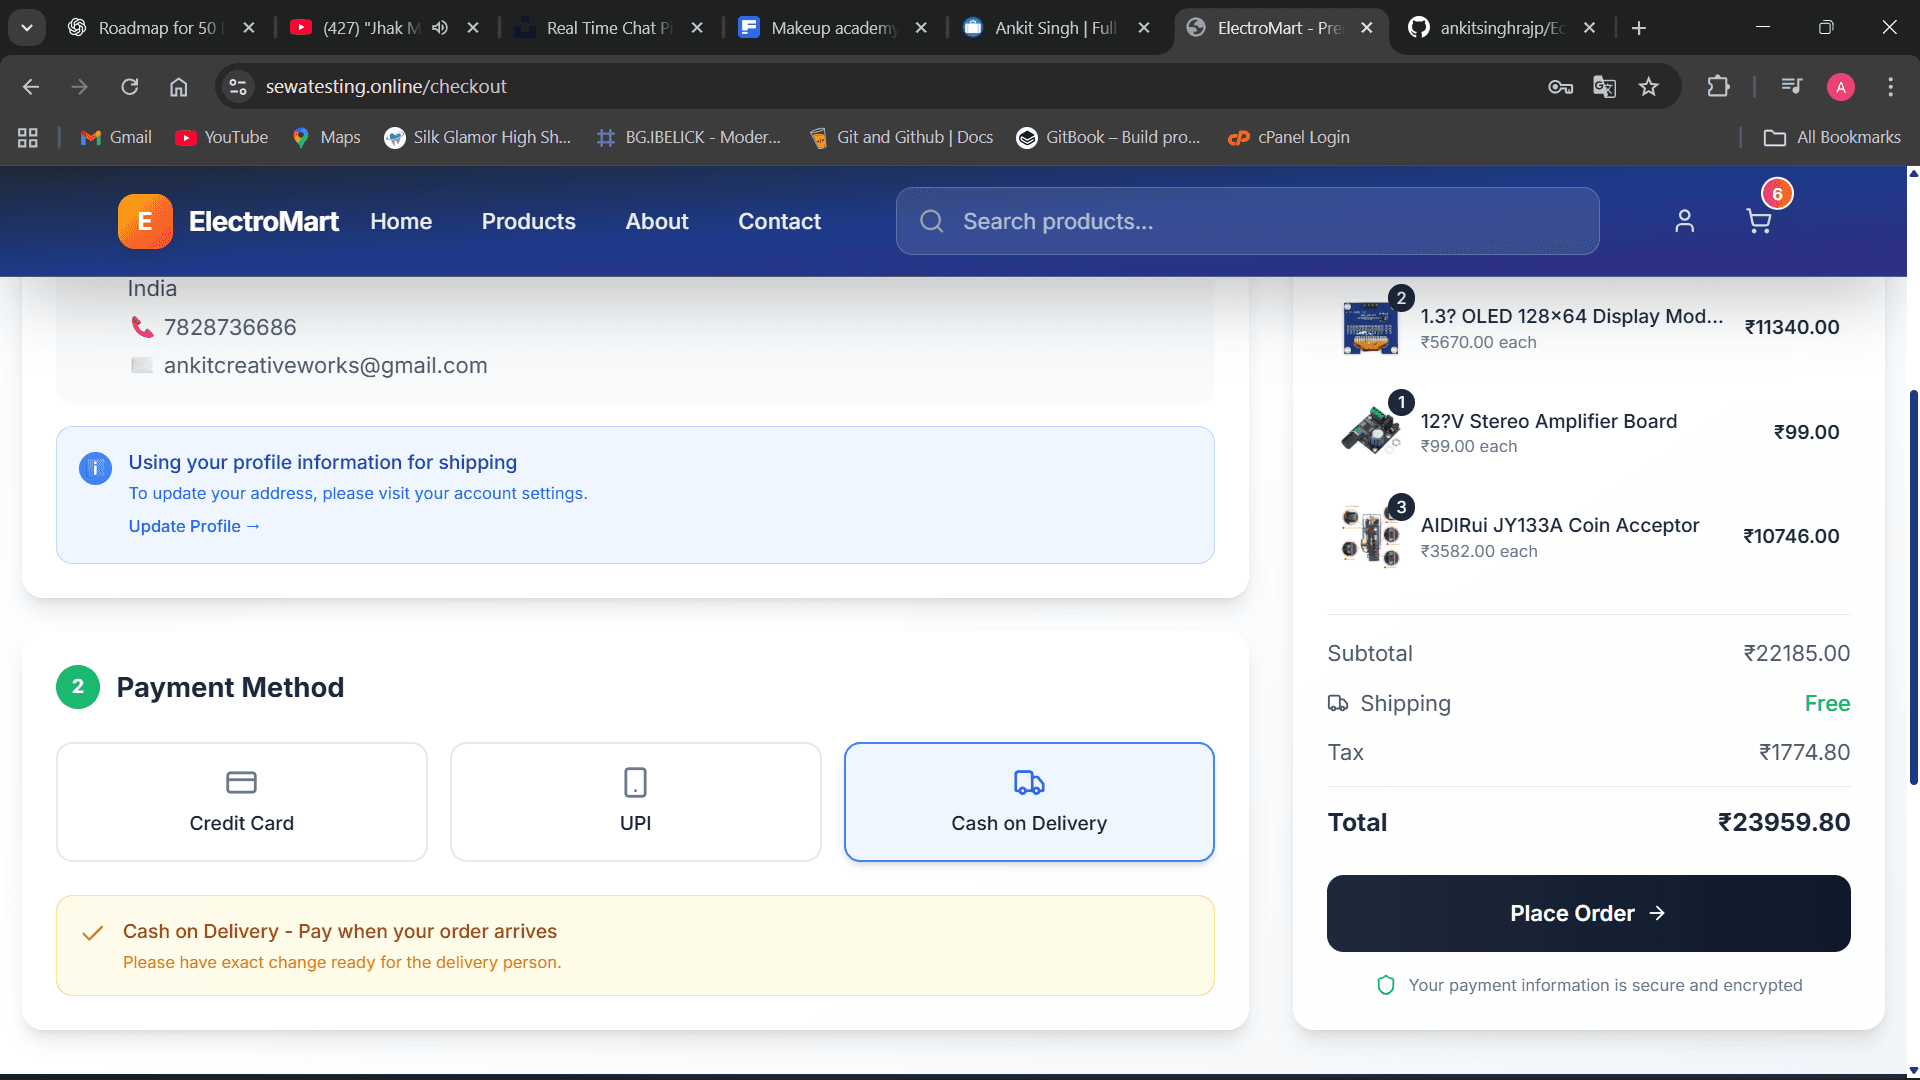1920x1080 pixels.
Task: Select Credit Card payment method
Action: pos(242,802)
